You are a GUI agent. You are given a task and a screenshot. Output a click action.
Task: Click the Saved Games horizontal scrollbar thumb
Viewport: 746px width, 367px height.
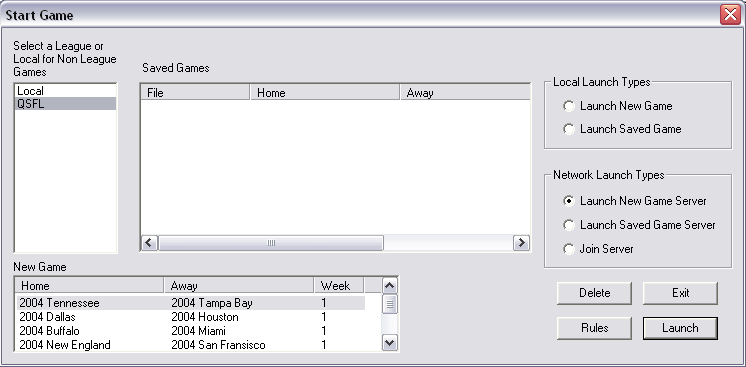pos(271,243)
